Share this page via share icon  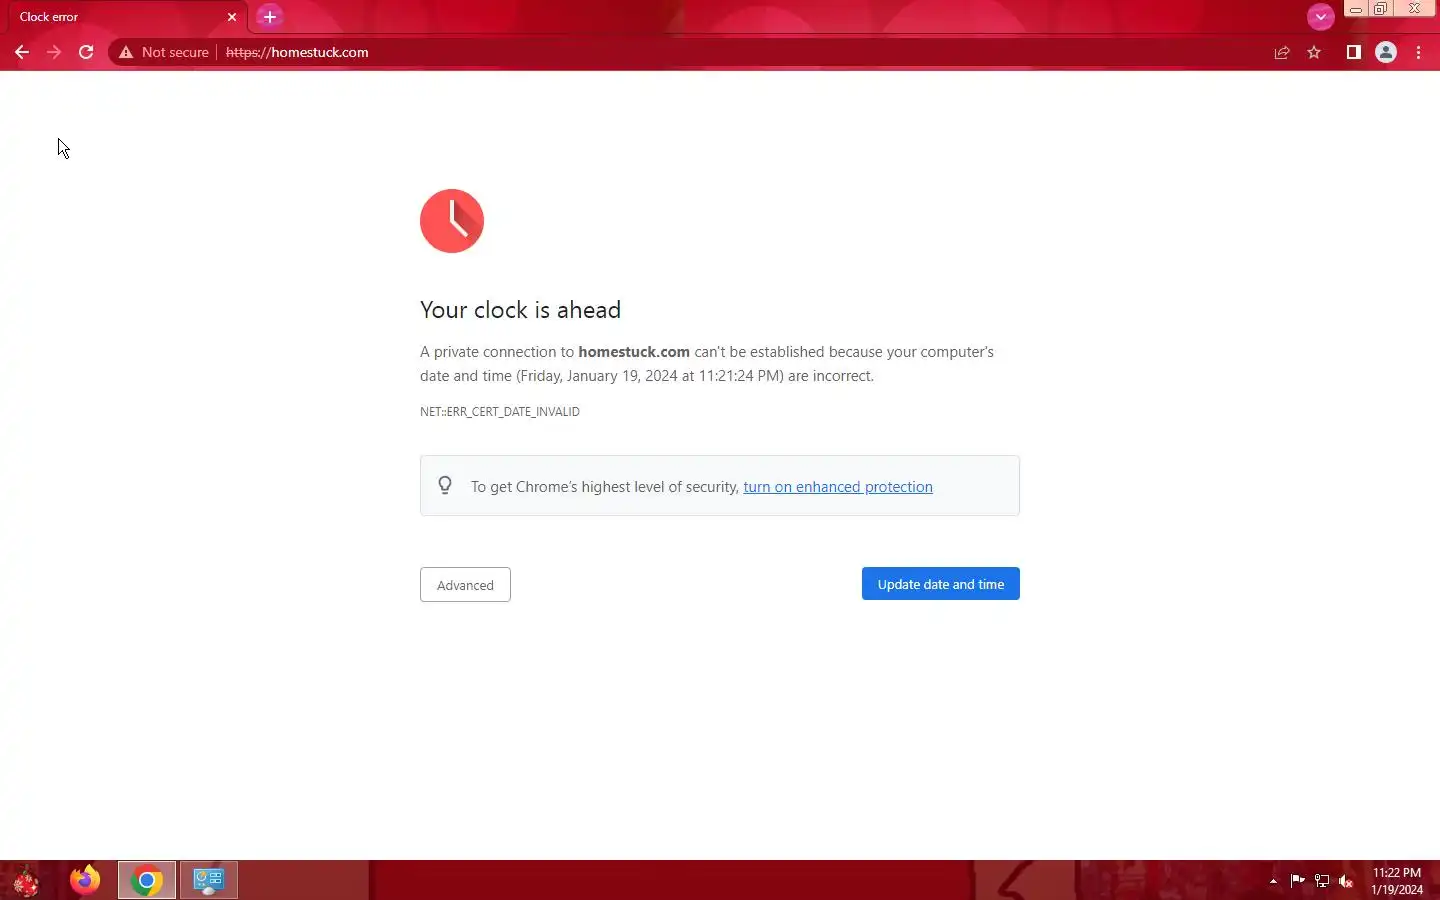(1282, 52)
